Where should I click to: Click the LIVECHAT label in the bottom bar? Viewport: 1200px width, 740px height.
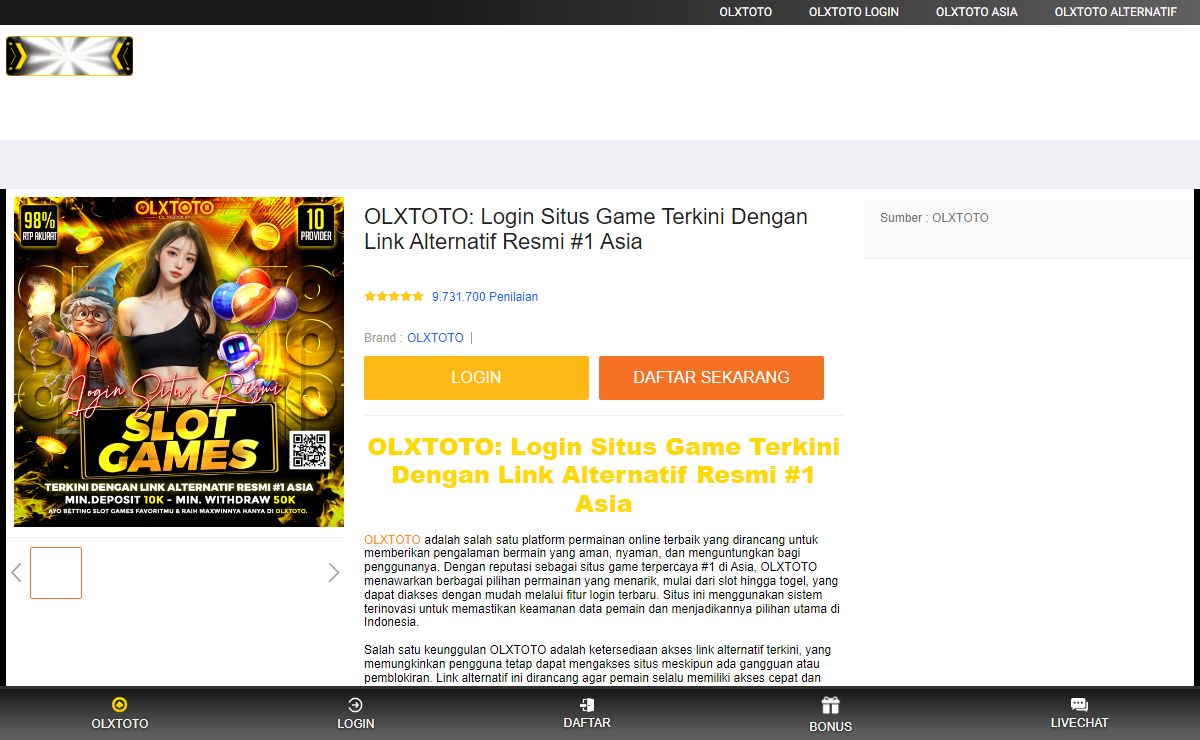click(x=1079, y=723)
